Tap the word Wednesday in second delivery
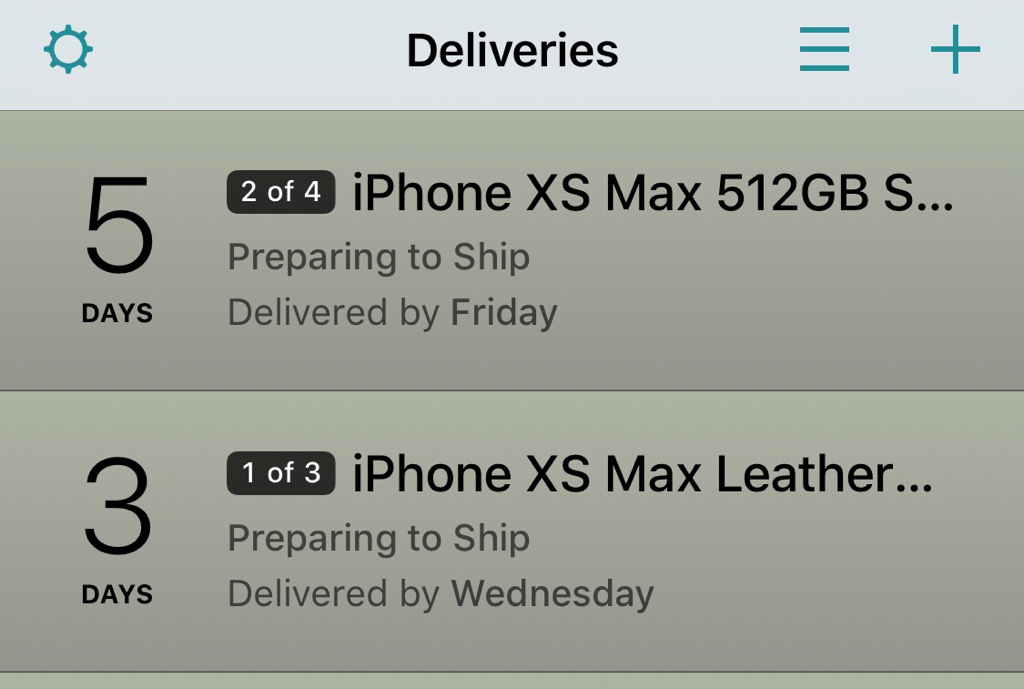 click(x=552, y=594)
